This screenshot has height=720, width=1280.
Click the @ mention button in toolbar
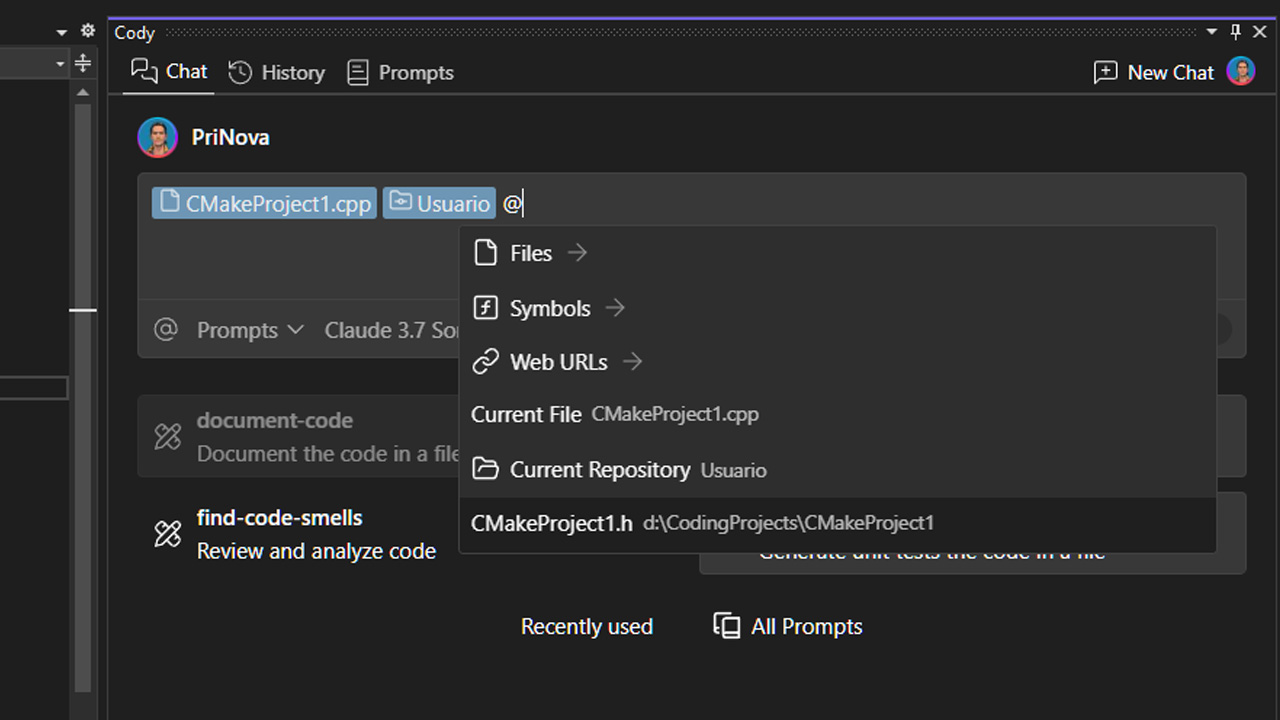(166, 329)
